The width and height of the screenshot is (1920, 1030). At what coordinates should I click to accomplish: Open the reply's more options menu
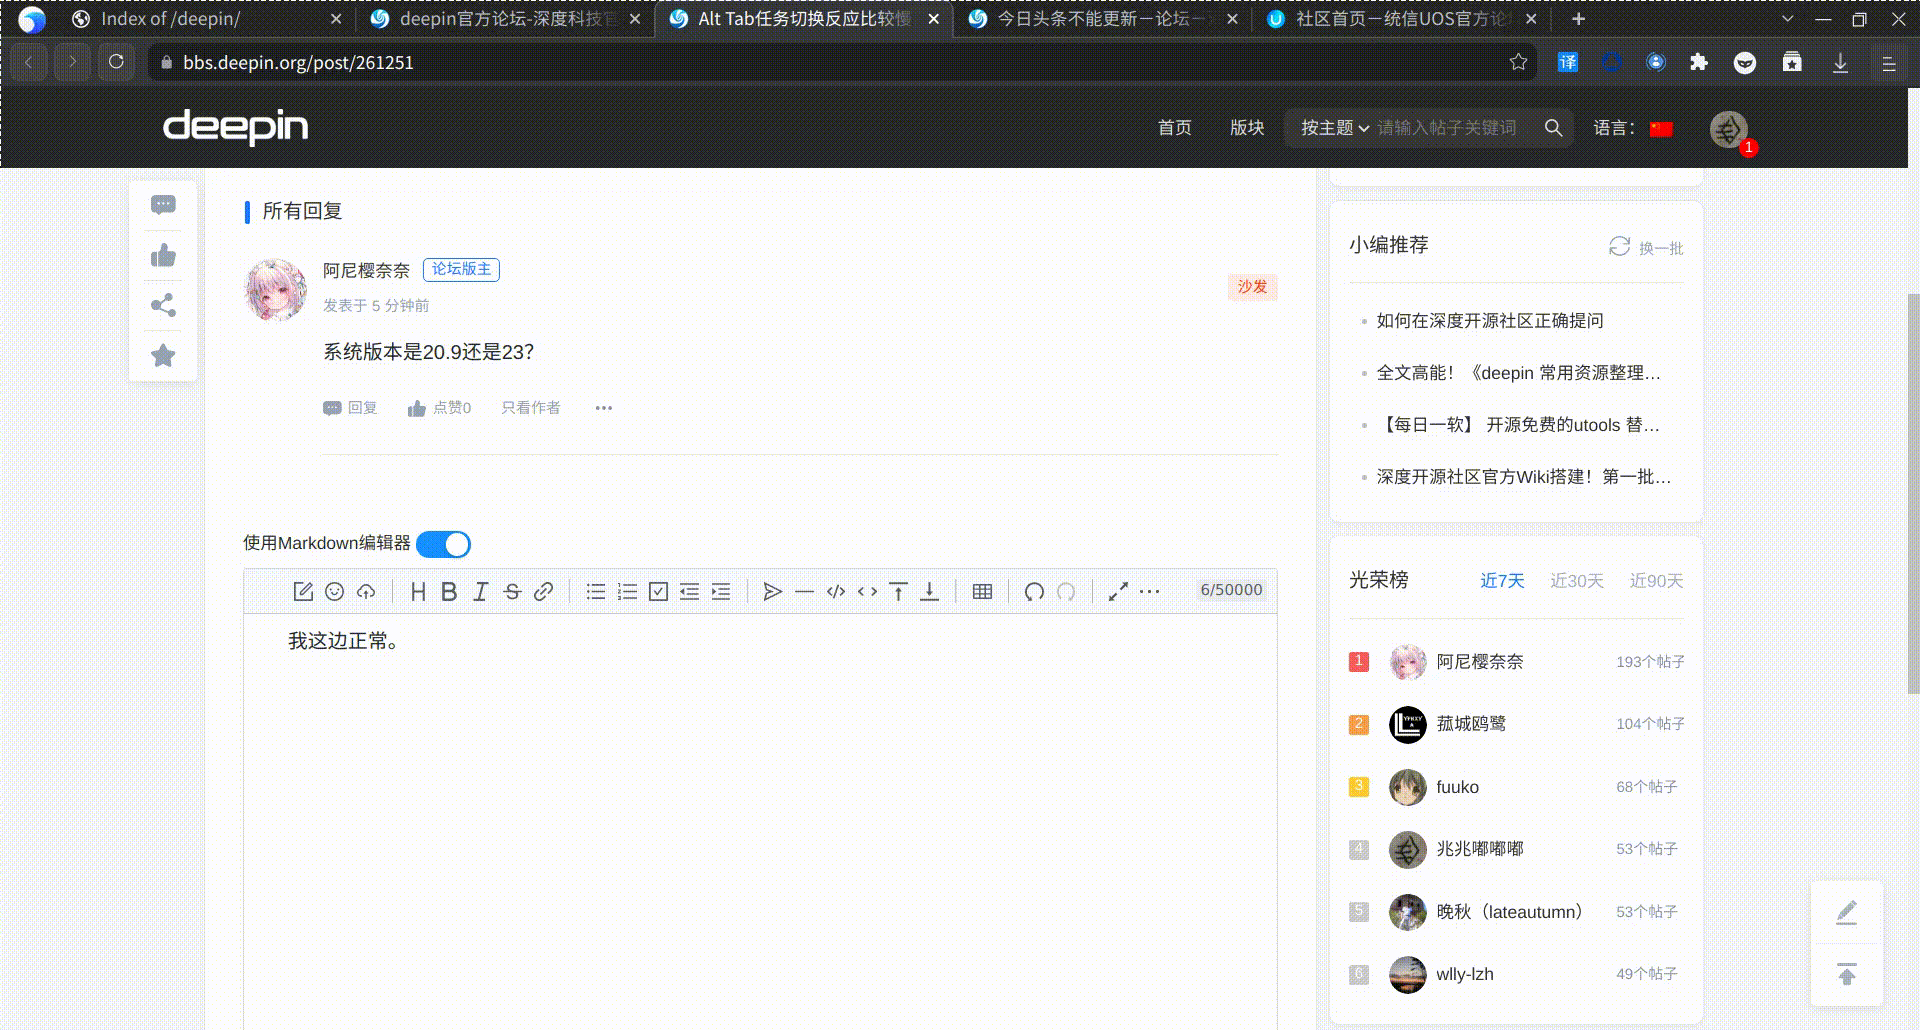click(x=604, y=408)
